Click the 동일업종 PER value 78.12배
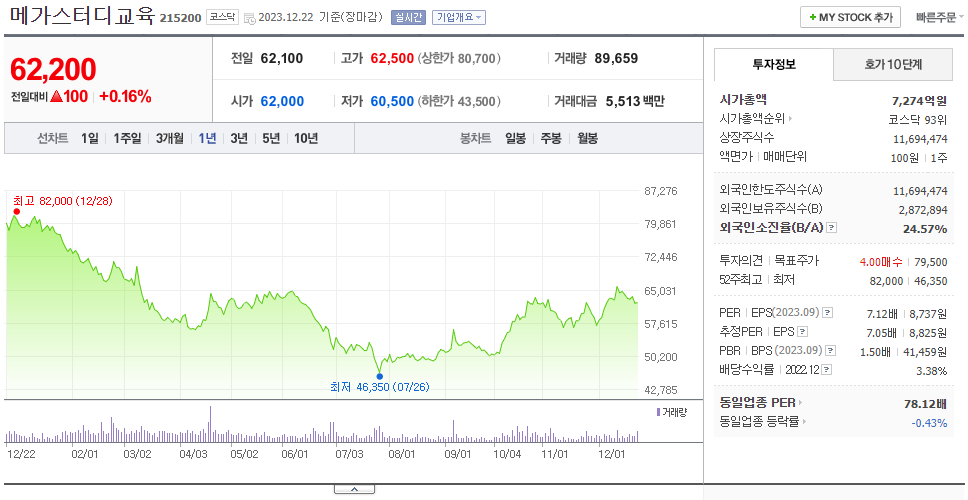Screen dimensions: 968x500 pyautogui.click(x=925, y=405)
